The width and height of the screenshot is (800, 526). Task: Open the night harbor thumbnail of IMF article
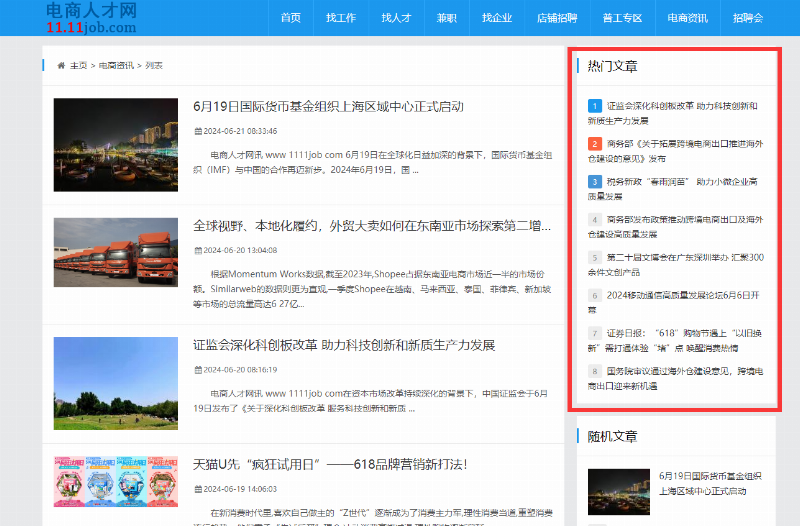[x=116, y=145]
